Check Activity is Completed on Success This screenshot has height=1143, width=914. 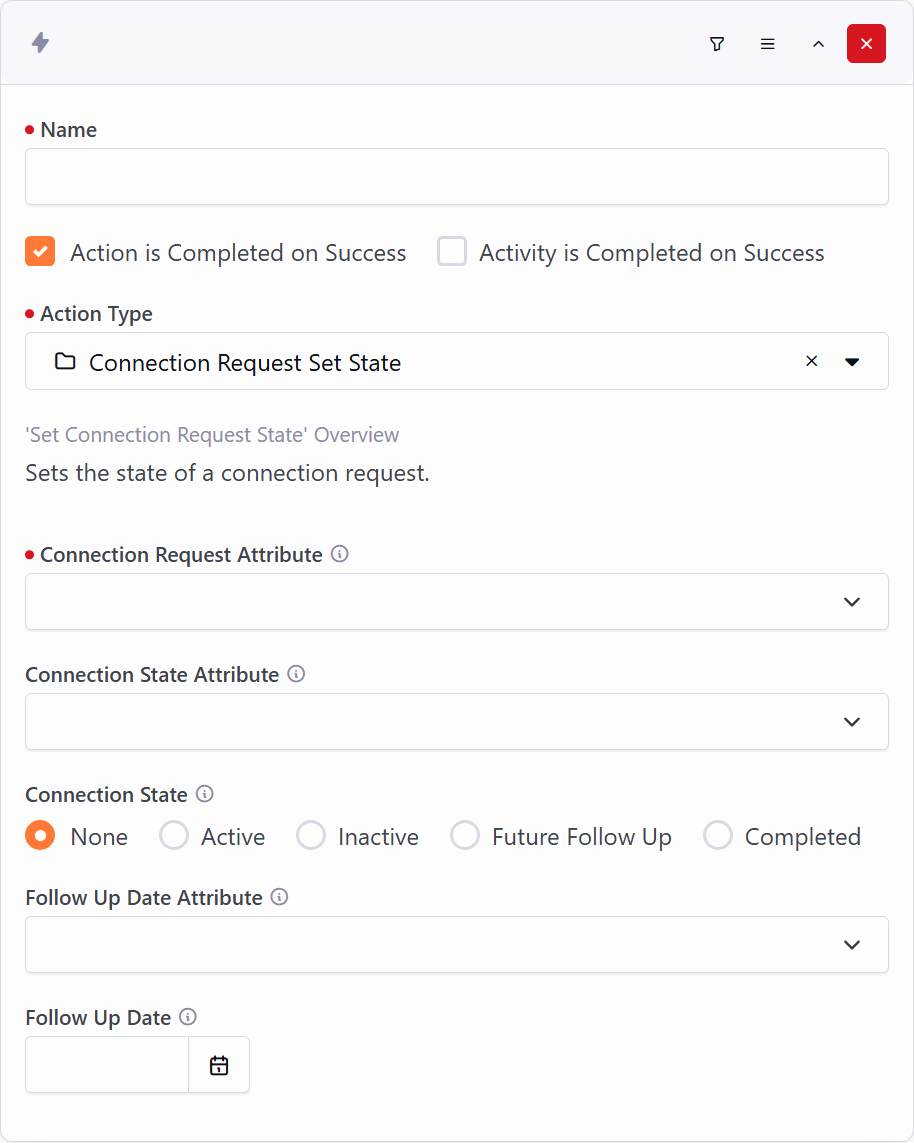[452, 252]
